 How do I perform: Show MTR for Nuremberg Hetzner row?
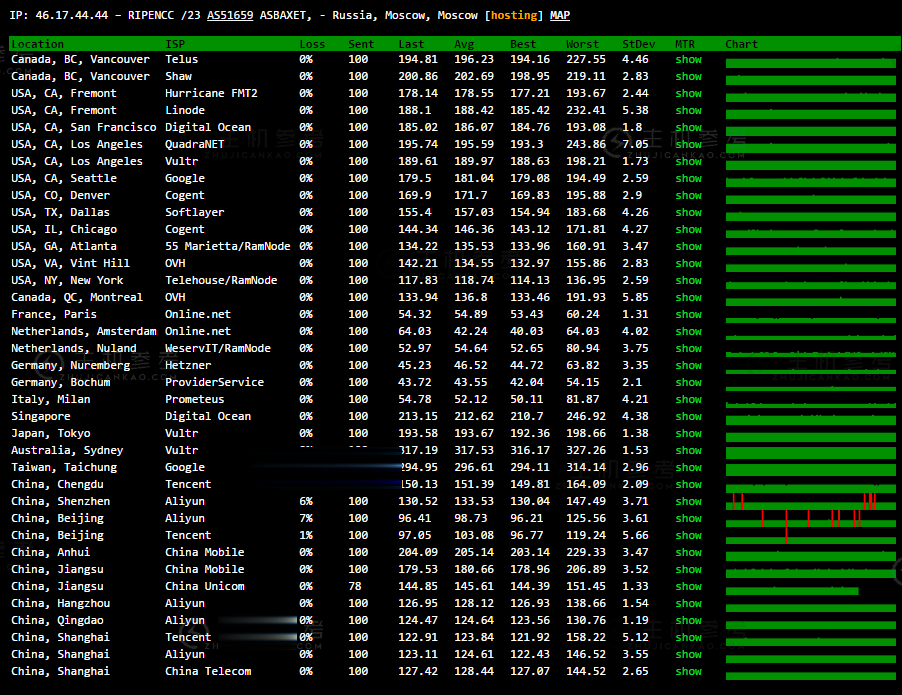[689, 365]
